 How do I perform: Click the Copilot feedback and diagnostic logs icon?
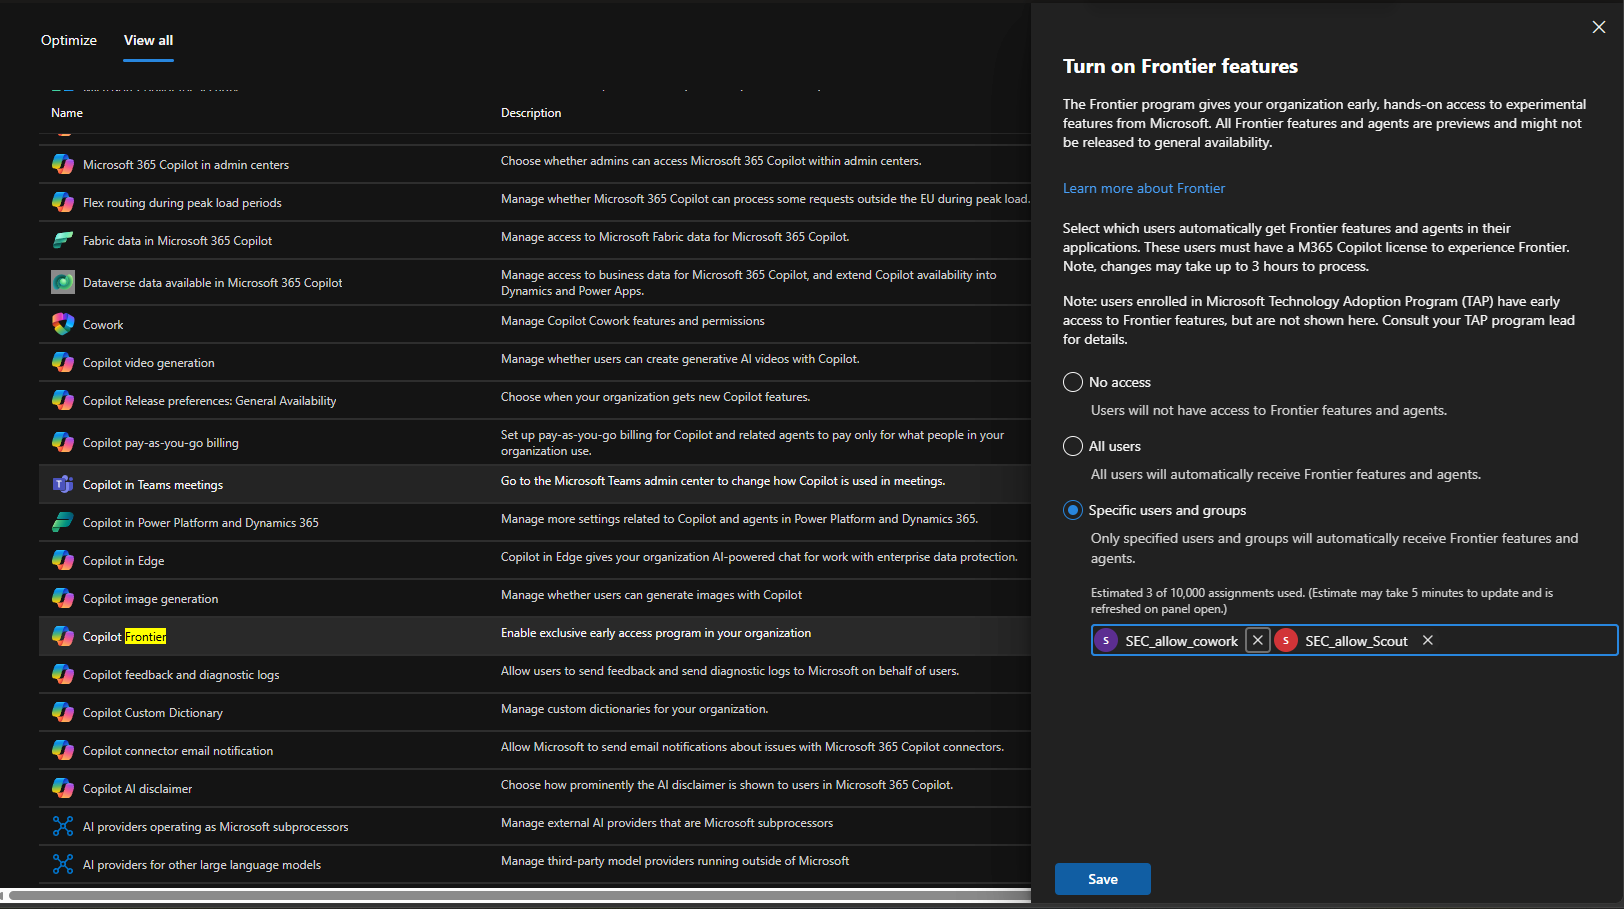(x=63, y=674)
